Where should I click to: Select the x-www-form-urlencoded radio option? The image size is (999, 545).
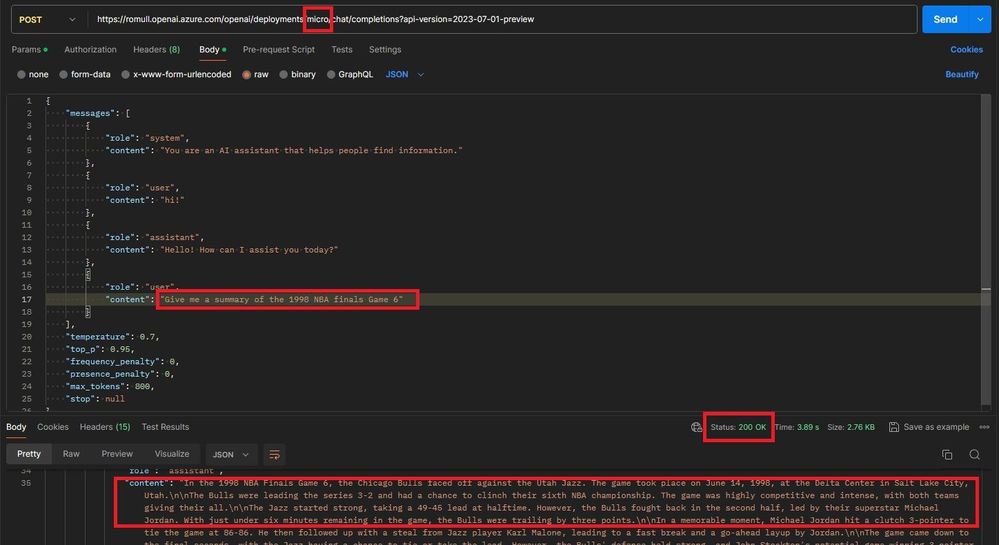tap(126, 75)
